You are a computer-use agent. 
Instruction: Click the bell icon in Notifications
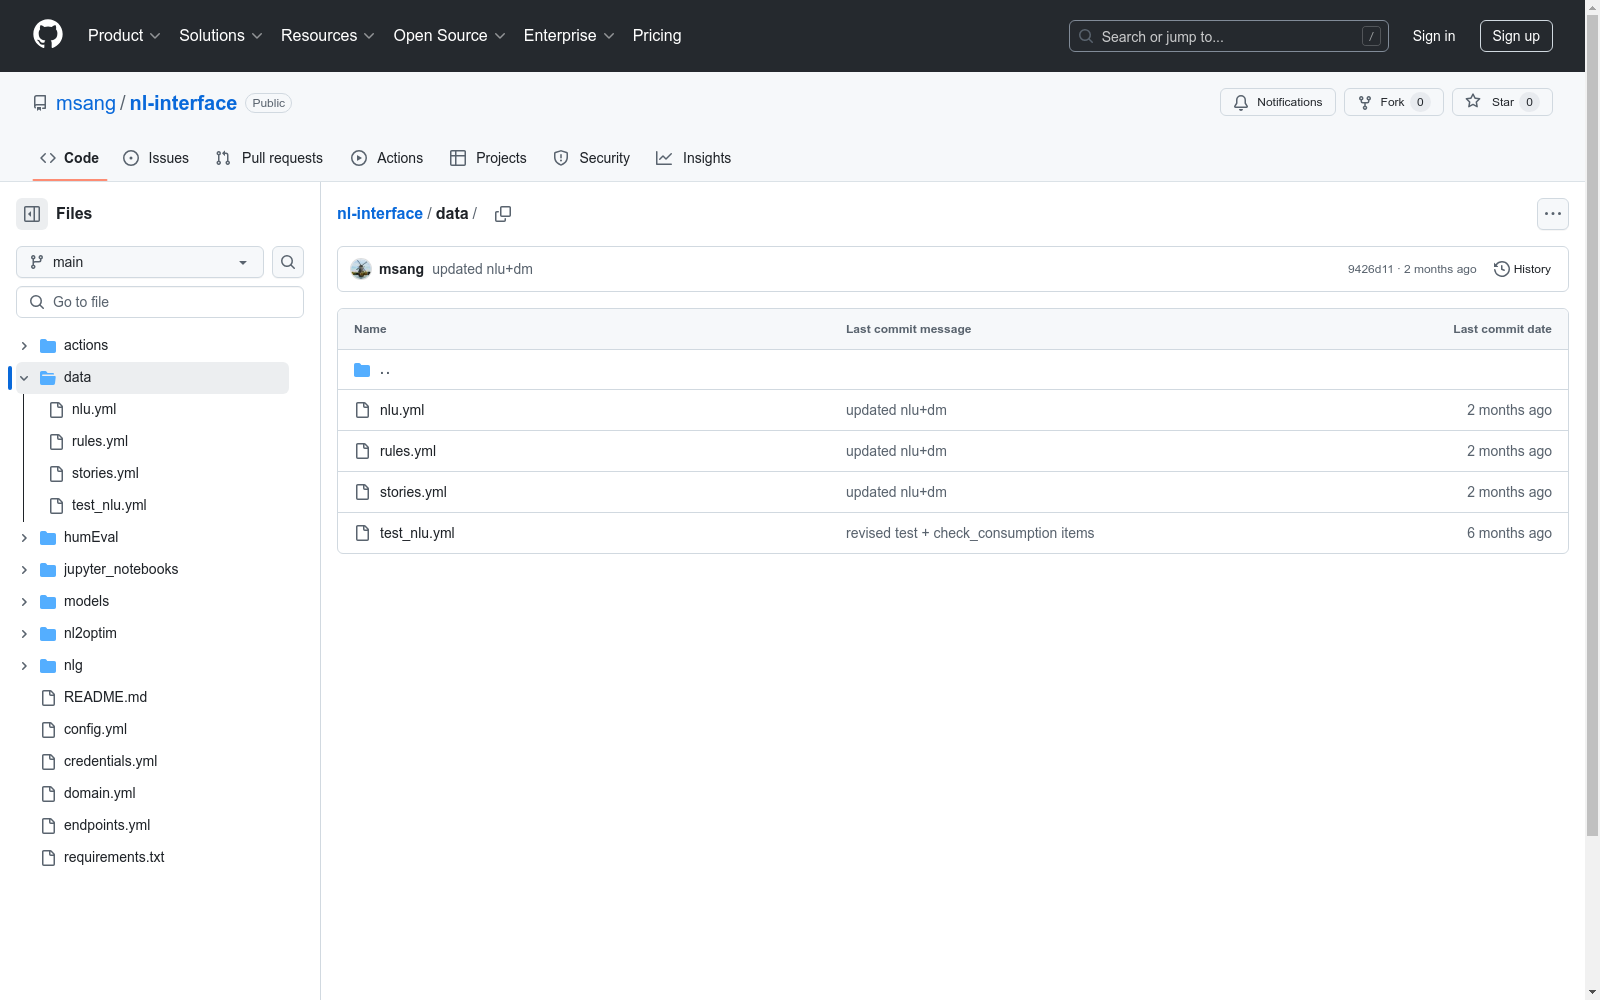pyautogui.click(x=1241, y=102)
